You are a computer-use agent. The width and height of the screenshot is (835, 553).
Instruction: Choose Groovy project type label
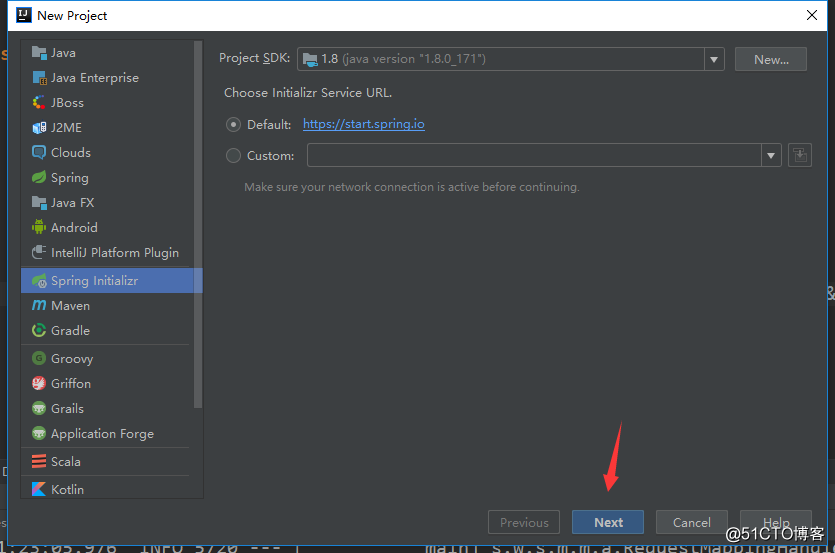pyautogui.click(x=72, y=359)
